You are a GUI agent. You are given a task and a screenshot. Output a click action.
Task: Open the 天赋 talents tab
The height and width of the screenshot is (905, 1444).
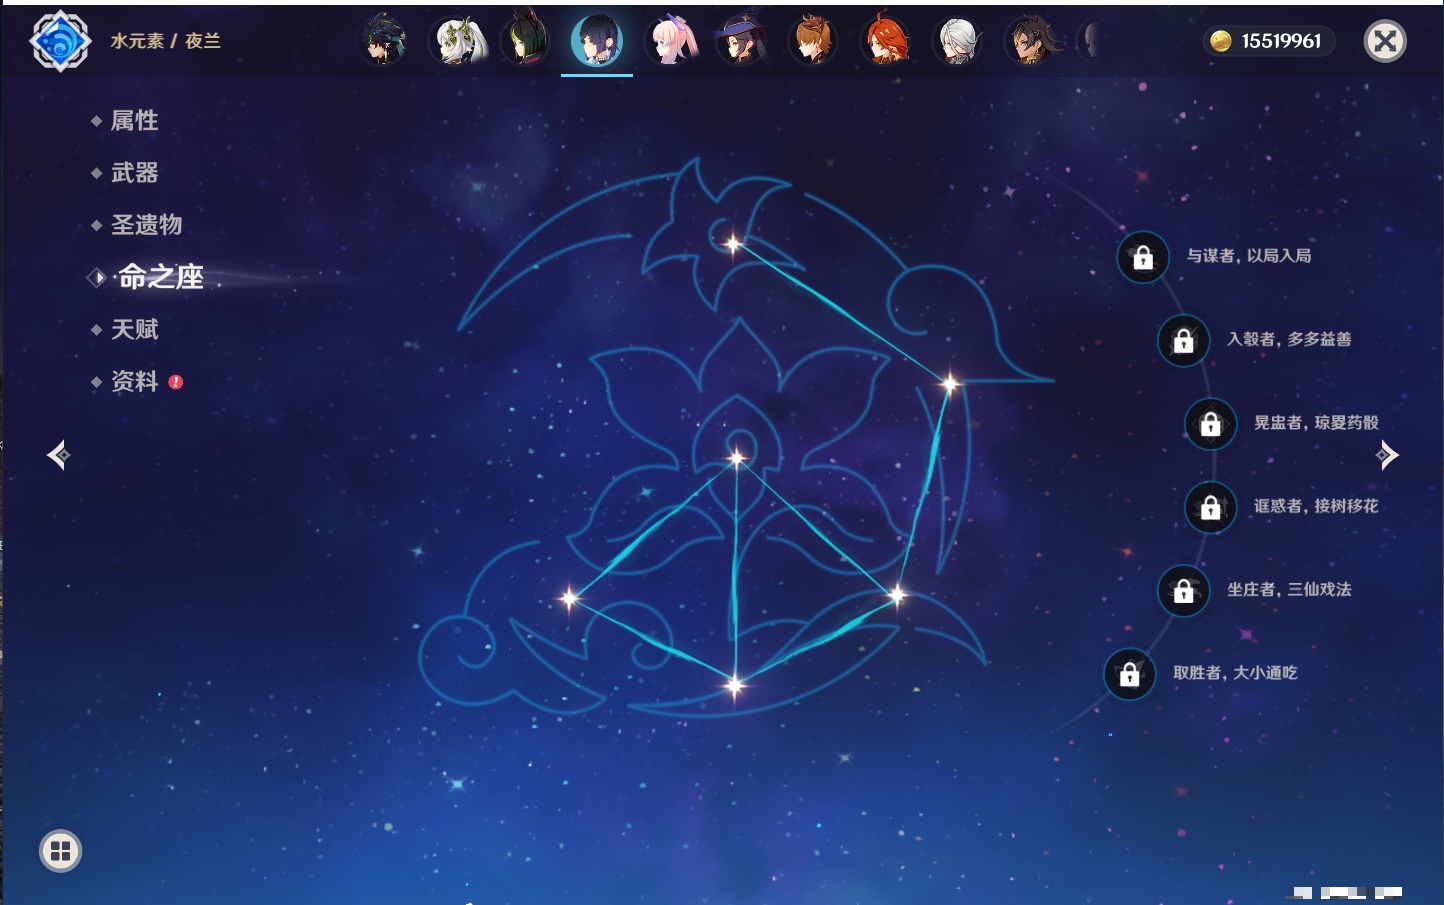pyautogui.click(x=135, y=329)
